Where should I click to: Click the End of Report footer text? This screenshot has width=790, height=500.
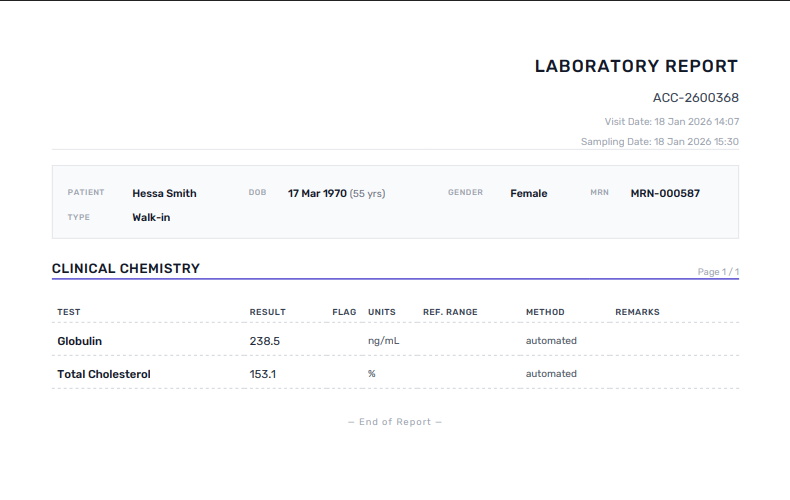[395, 422]
